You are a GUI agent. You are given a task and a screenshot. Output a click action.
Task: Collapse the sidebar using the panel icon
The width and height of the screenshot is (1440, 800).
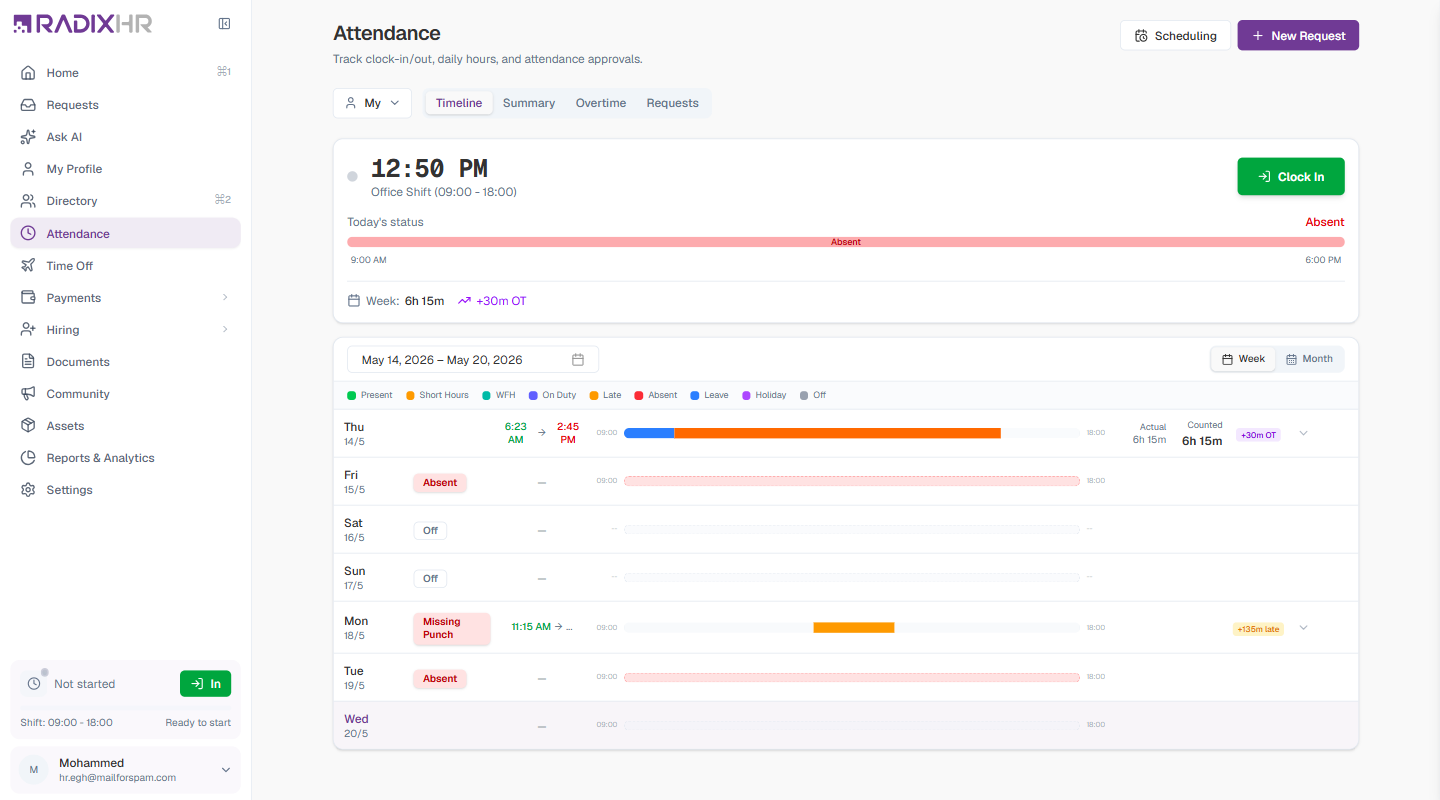224,24
